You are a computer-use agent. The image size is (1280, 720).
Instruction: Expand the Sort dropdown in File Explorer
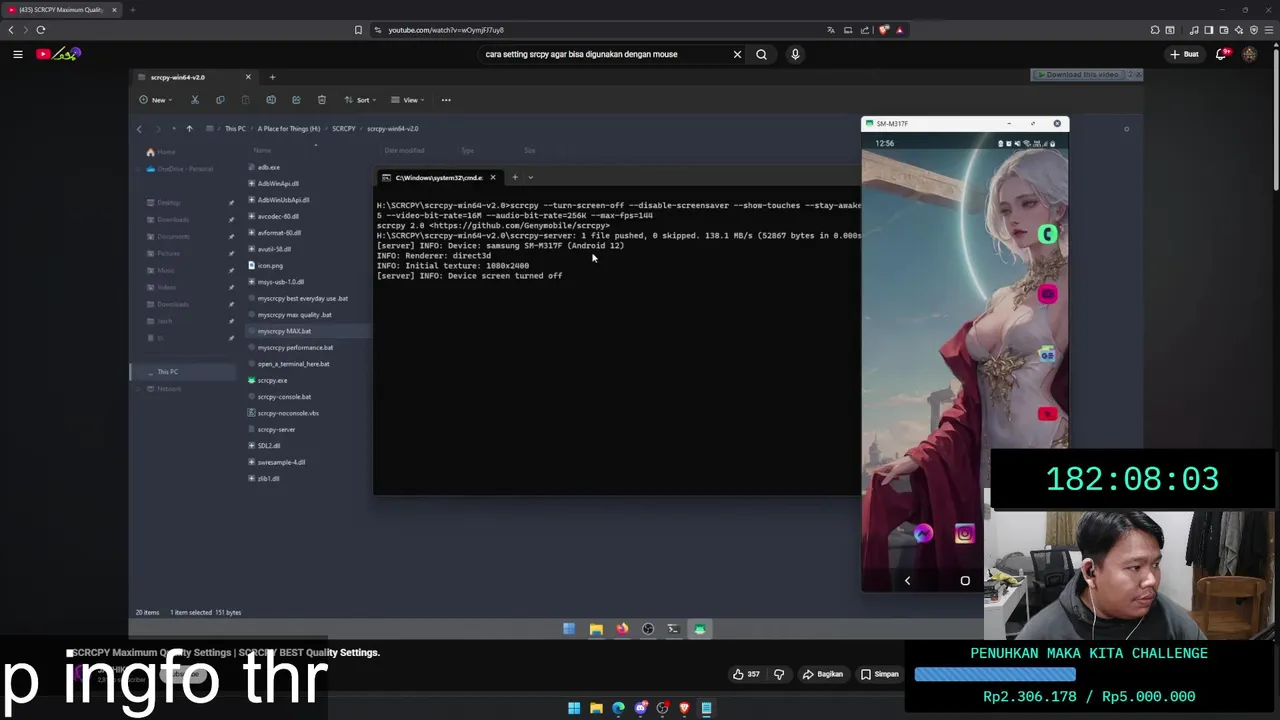click(360, 100)
